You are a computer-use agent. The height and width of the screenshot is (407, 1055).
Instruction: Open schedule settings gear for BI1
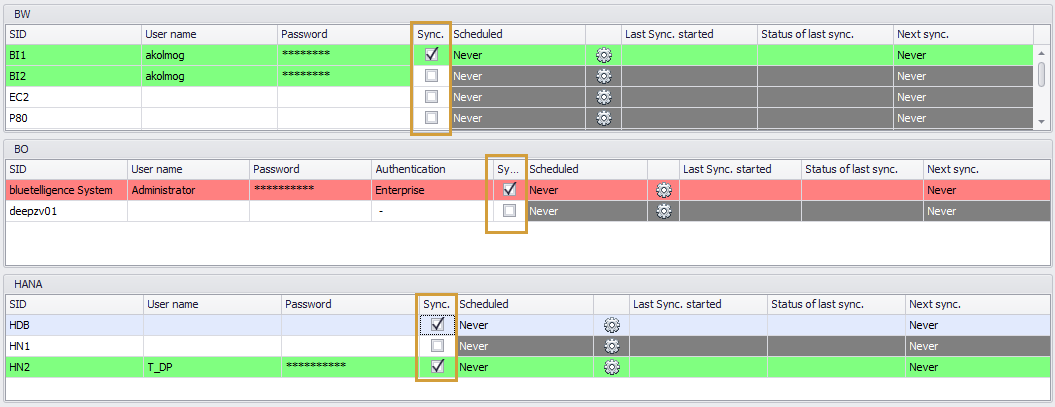603,55
